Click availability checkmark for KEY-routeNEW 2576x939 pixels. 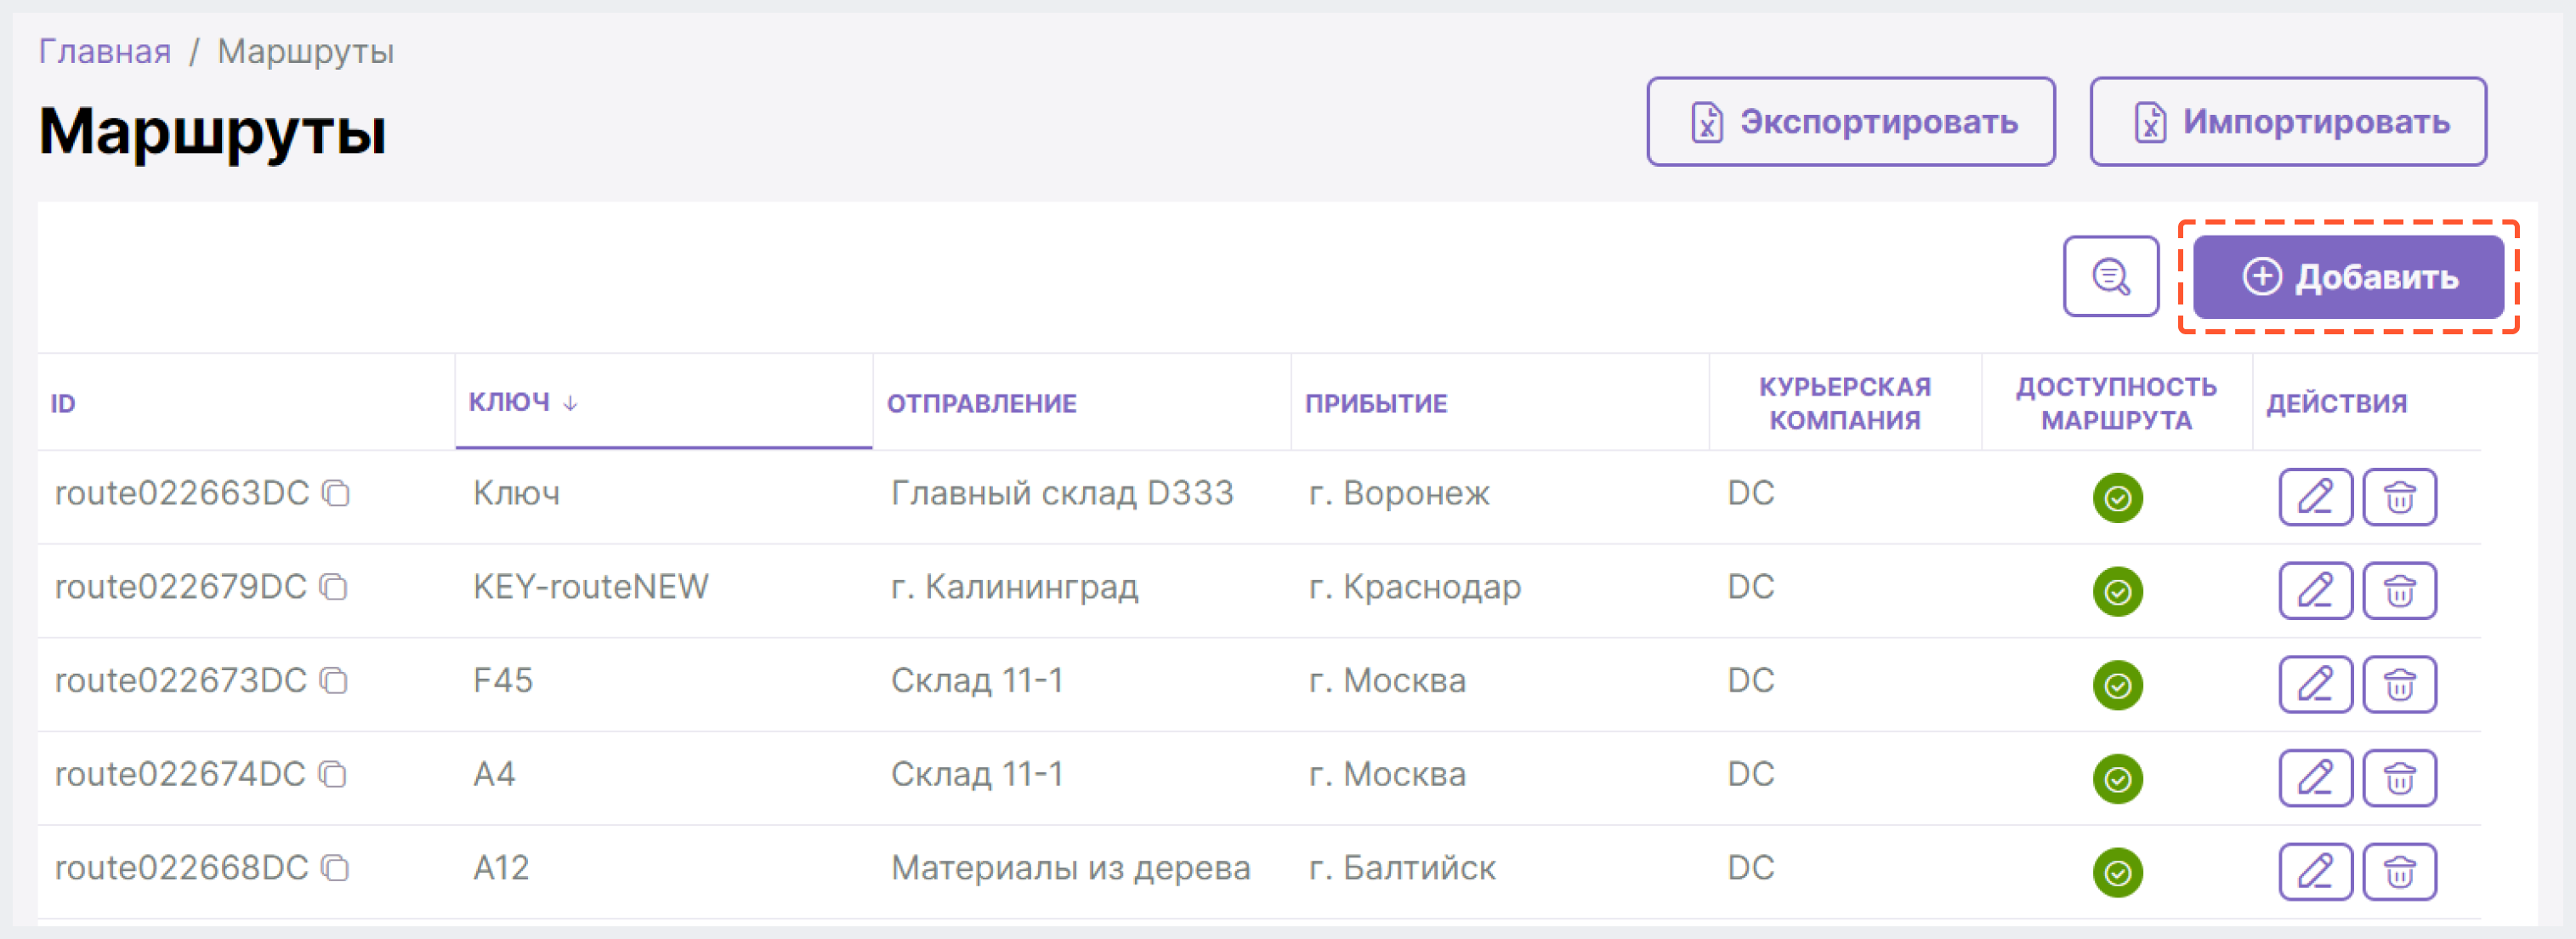click(x=2117, y=592)
